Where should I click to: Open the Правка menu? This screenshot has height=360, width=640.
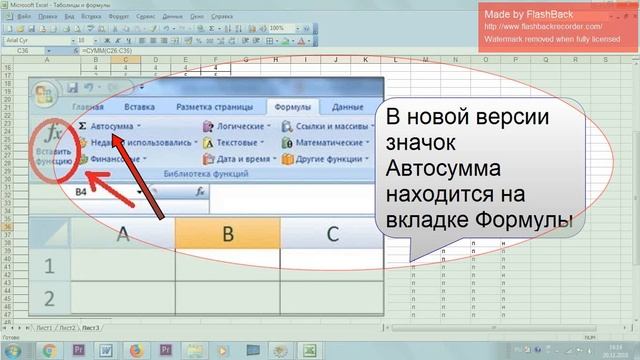pyautogui.click(x=48, y=17)
